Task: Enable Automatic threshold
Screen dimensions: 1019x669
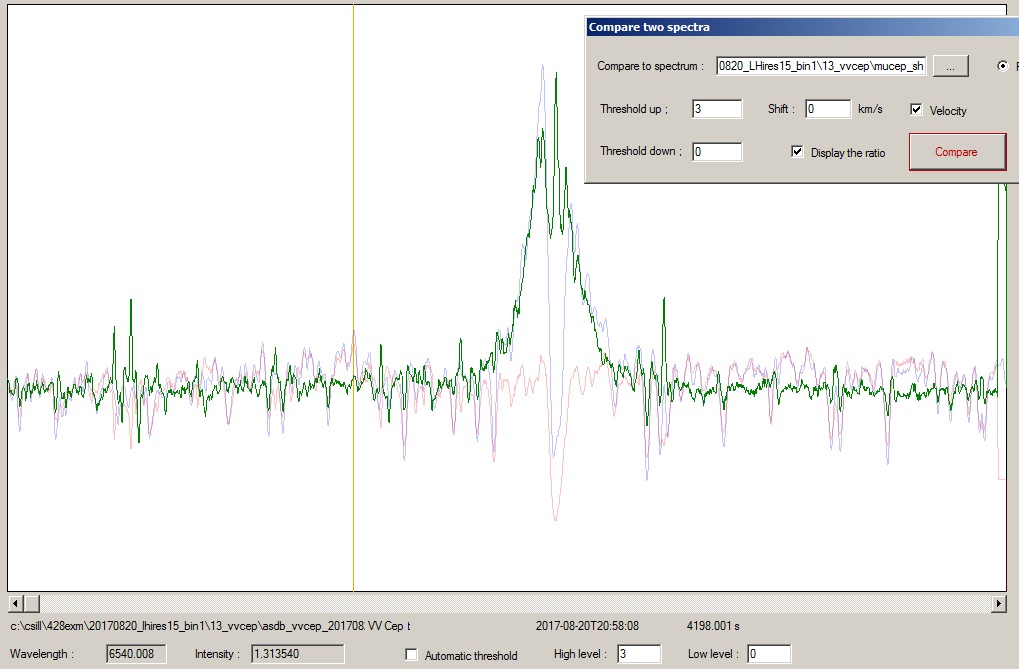Action: pyautogui.click(x=411, y=655)
